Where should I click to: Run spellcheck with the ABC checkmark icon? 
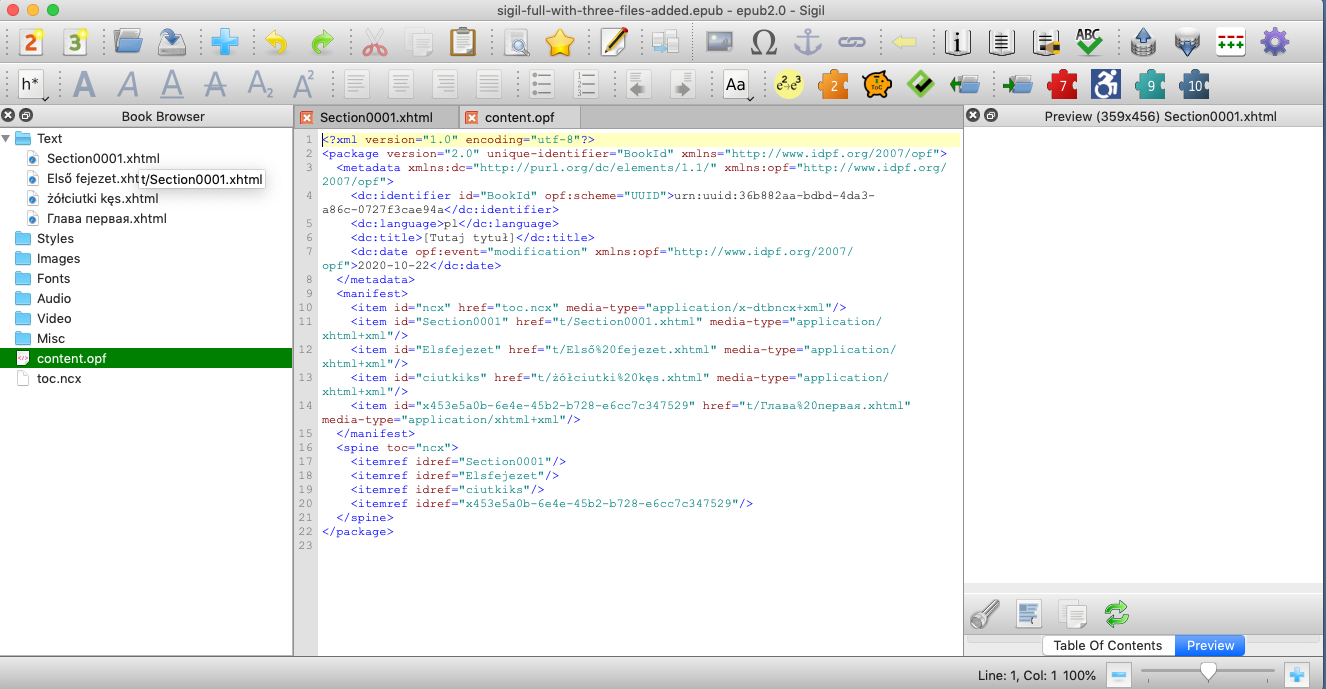click(1089, 43)
